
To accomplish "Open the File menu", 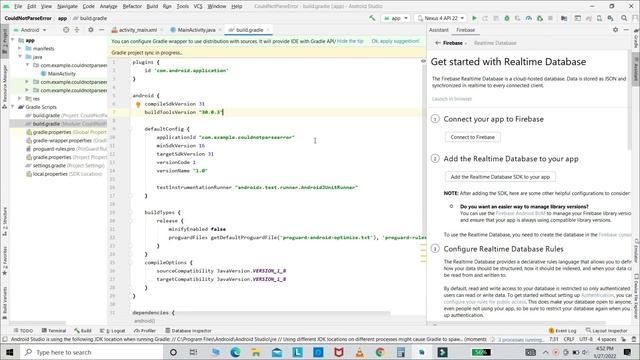I will (18, 6).
